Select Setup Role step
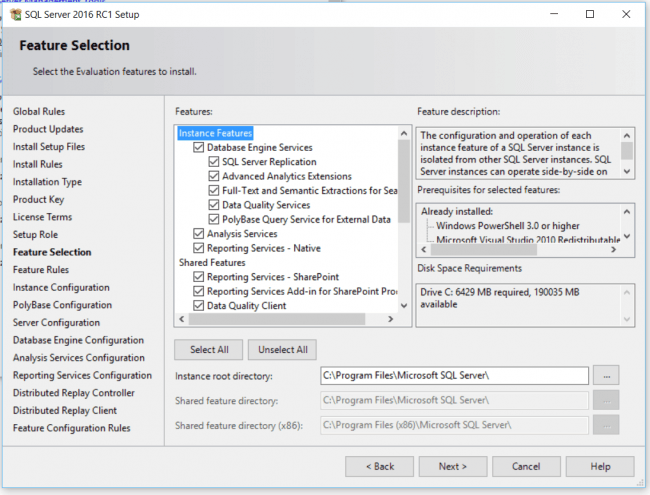The height and width of the screenshot is (495, 650). point(35,235)
